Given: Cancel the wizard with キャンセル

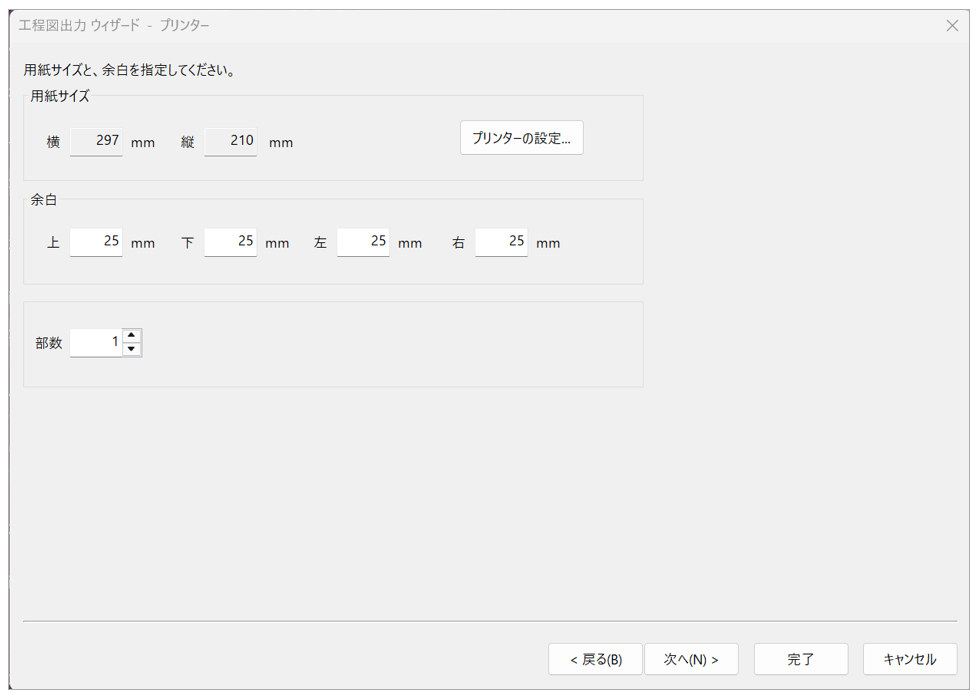Looking at the screenshot, I should point(909,659).
